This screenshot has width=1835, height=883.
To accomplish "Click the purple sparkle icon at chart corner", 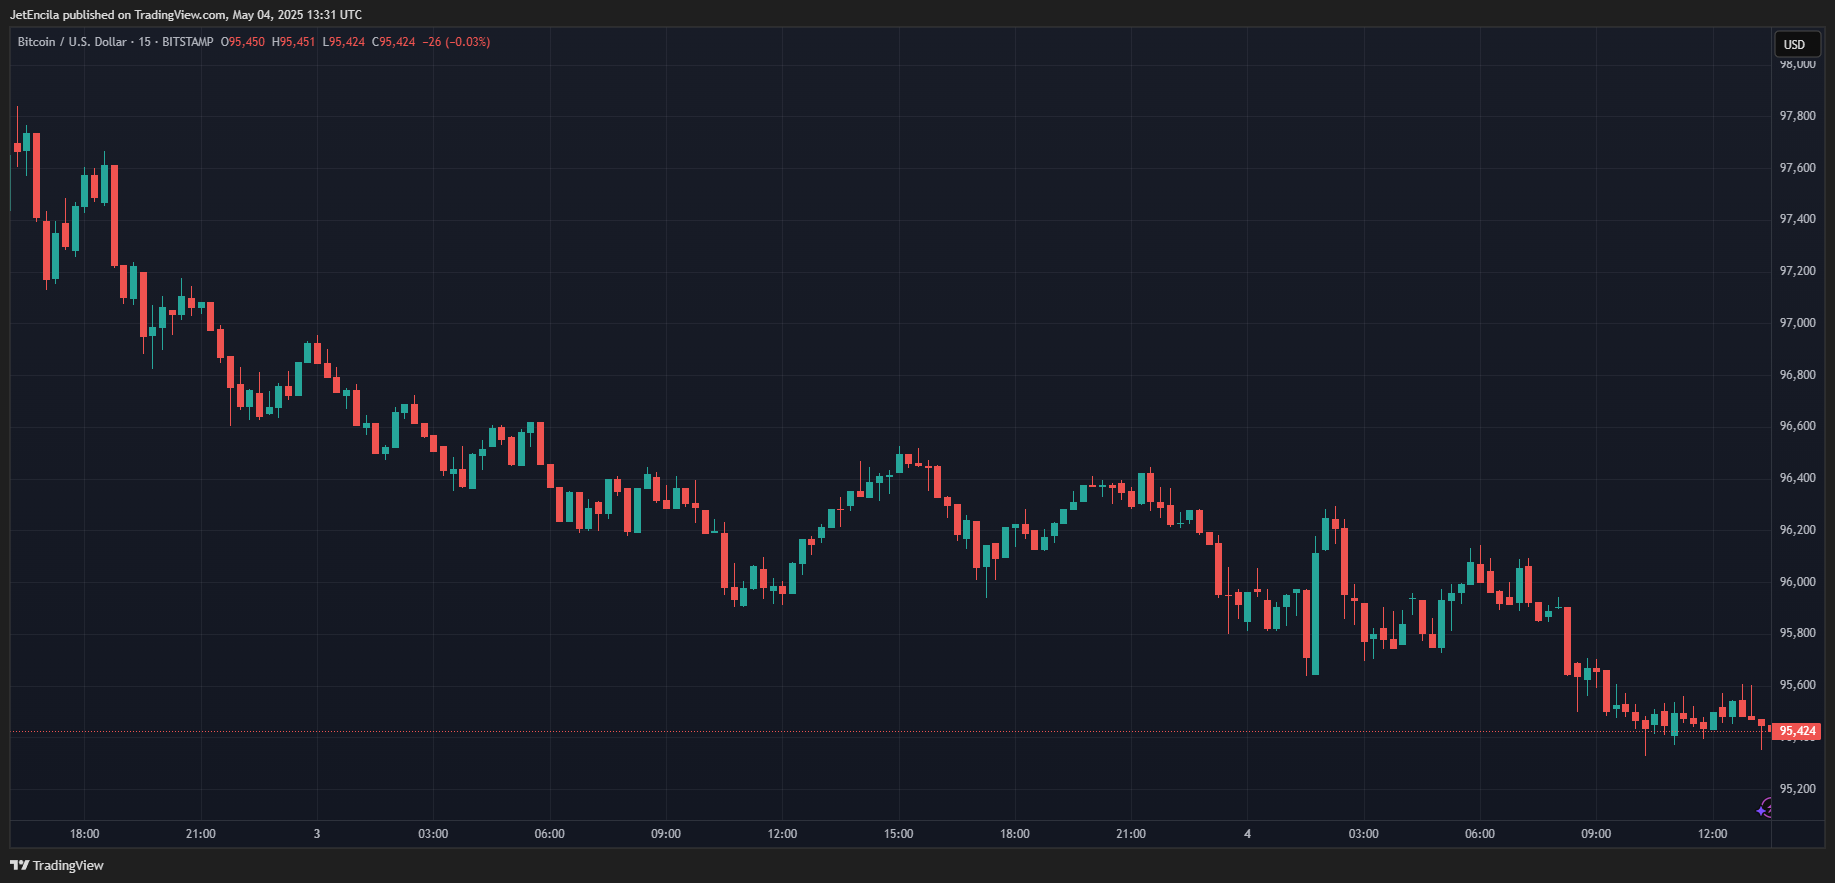I will 1764,808.
